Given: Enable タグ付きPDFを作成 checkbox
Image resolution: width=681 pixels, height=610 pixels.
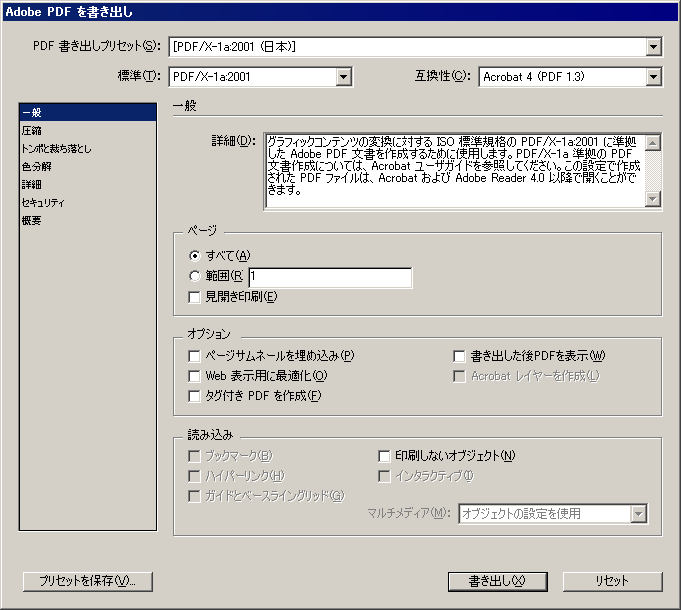Looking at the screenshot, I should tap(195, 396).
